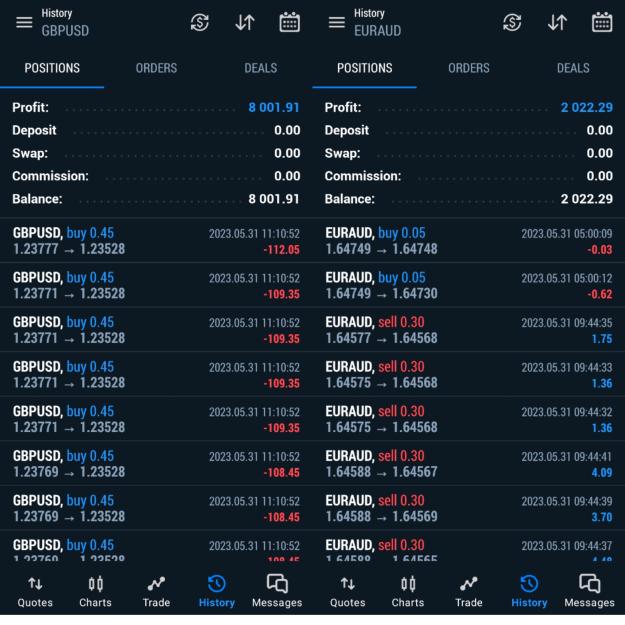
Task: Tap EURAUD Balance row value 2 022.29
Action: (x=586, y=199)
